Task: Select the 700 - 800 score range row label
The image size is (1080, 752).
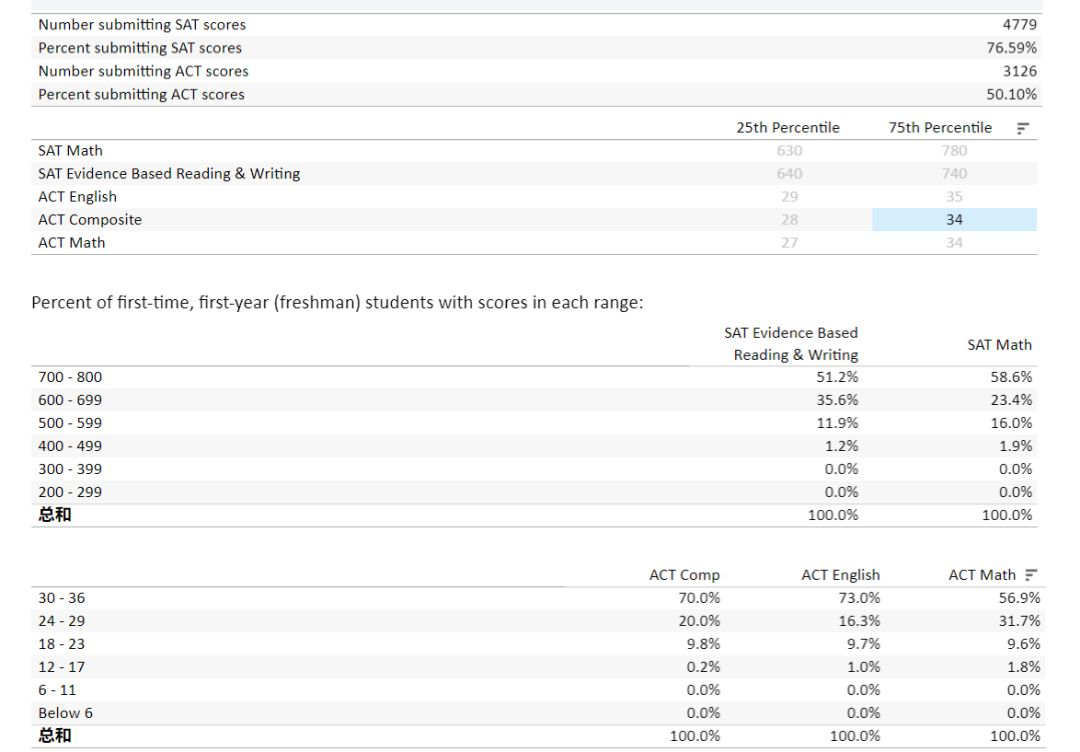Action: [70, 377]
